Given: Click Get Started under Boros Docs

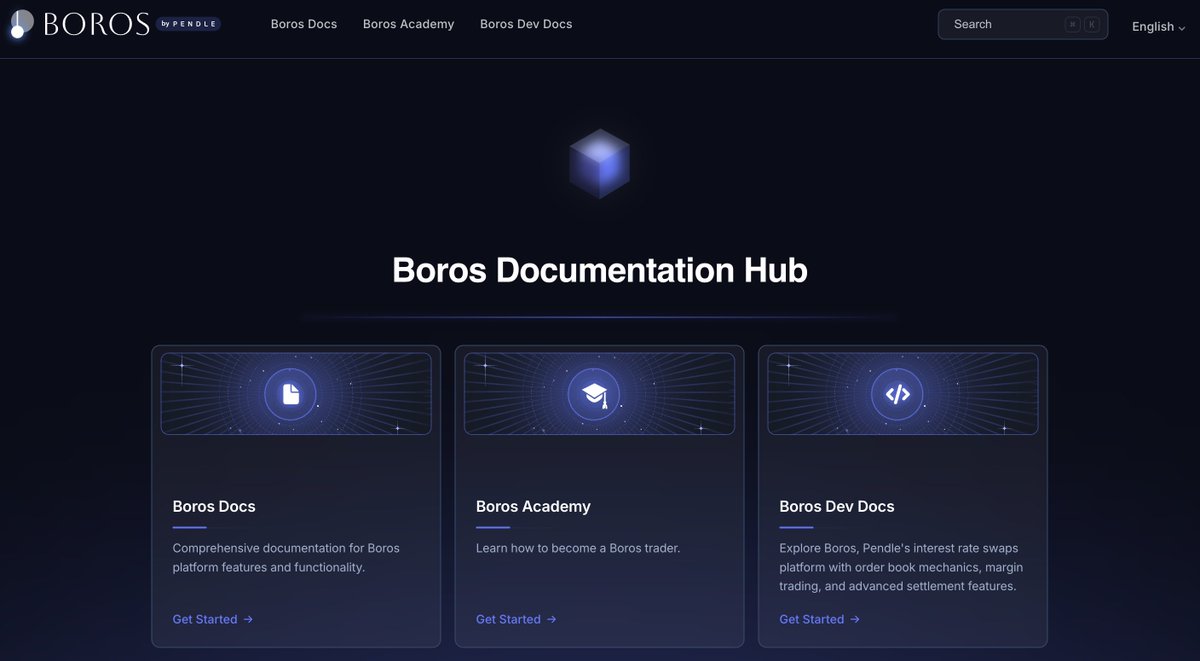Looking at the screenshot, I should tap(213, 619).
